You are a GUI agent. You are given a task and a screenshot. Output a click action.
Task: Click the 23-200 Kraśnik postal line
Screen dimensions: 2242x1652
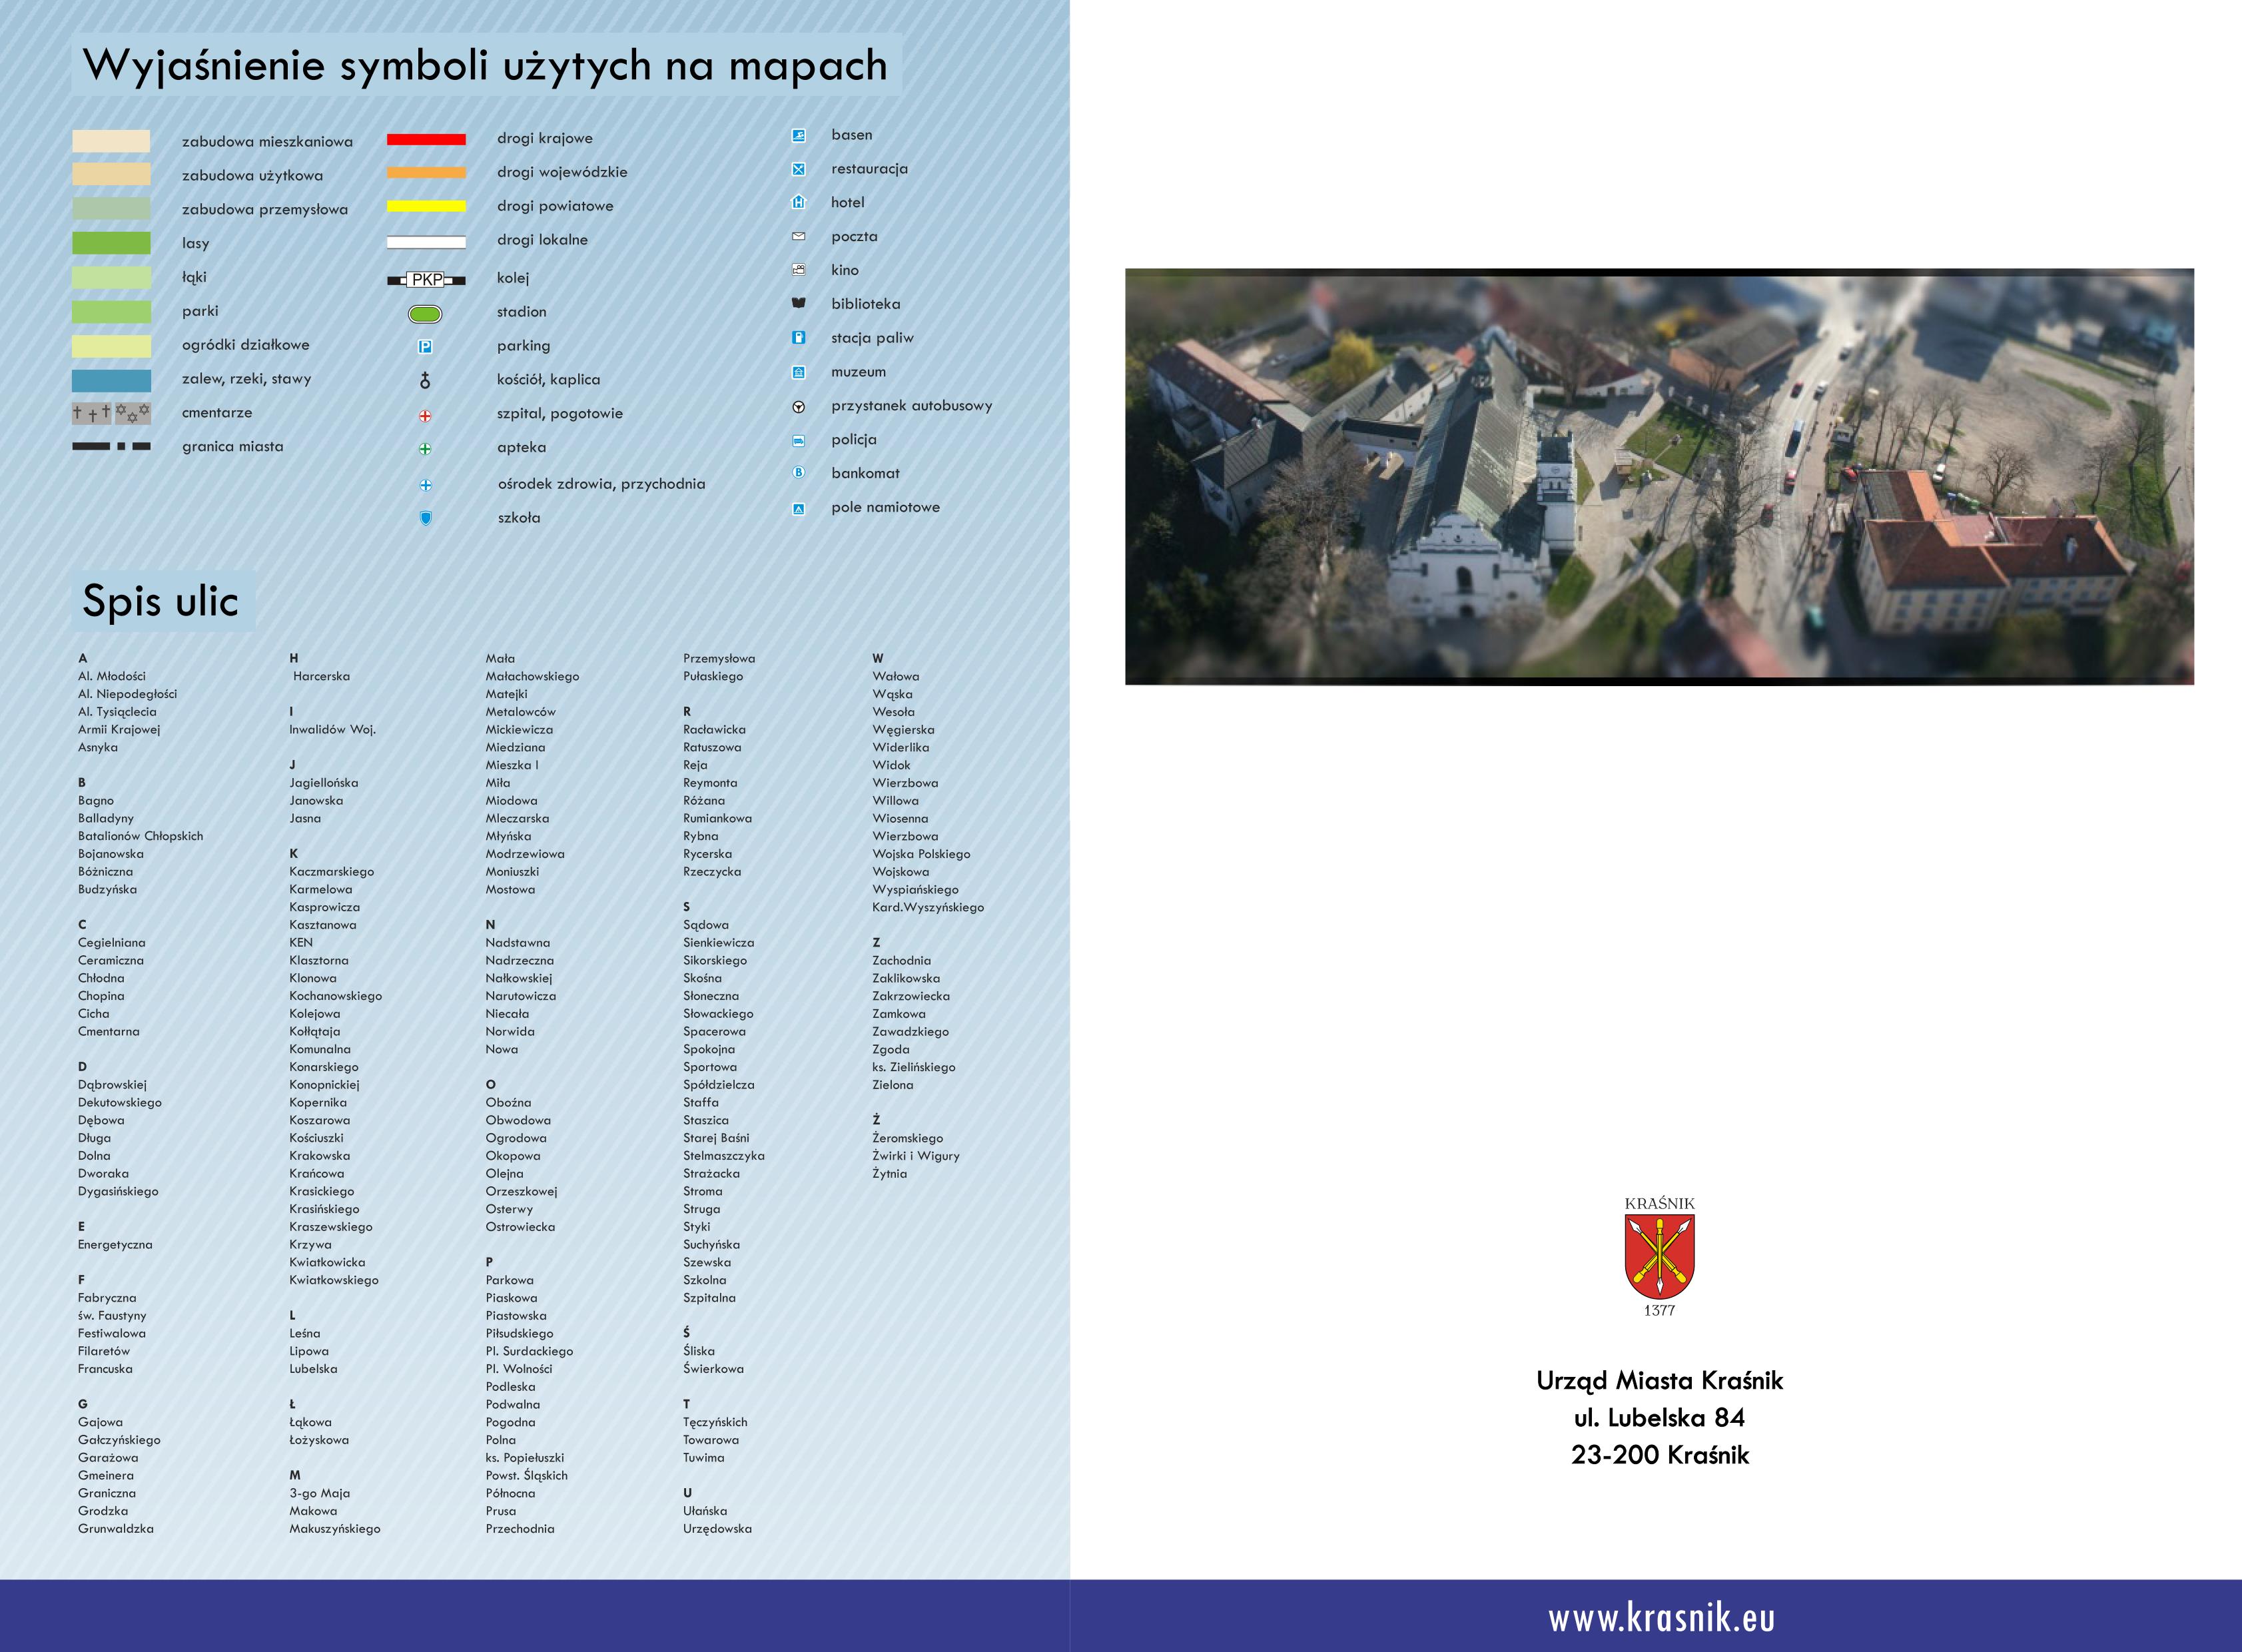[1659, 1455]
